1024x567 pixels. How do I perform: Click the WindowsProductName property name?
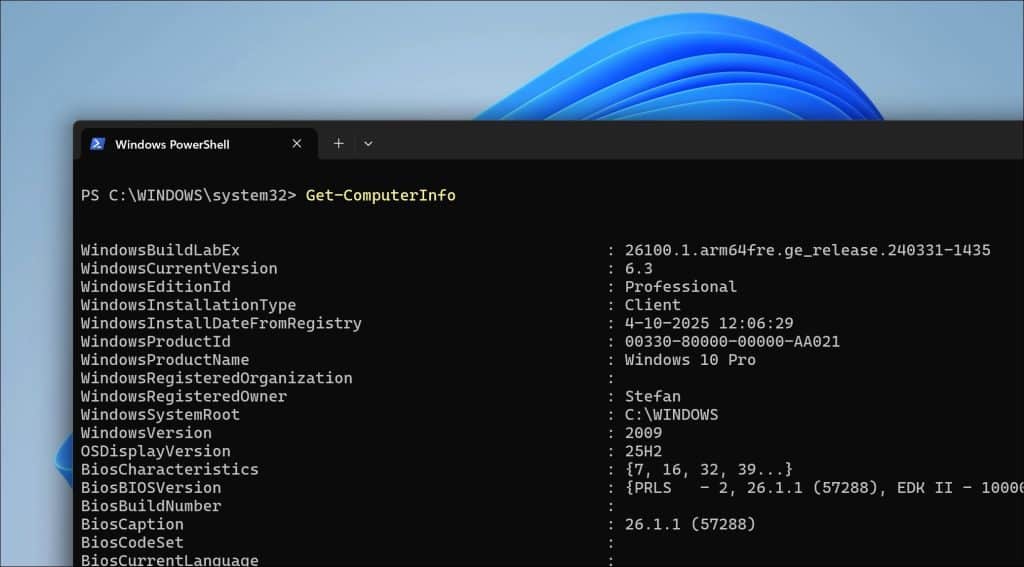pyautogui.click(x=165, y=360)
